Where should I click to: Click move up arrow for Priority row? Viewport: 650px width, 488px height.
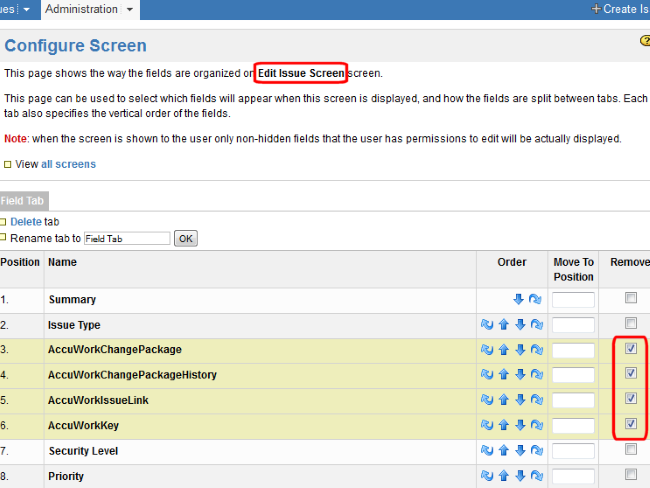pos(503,477)
